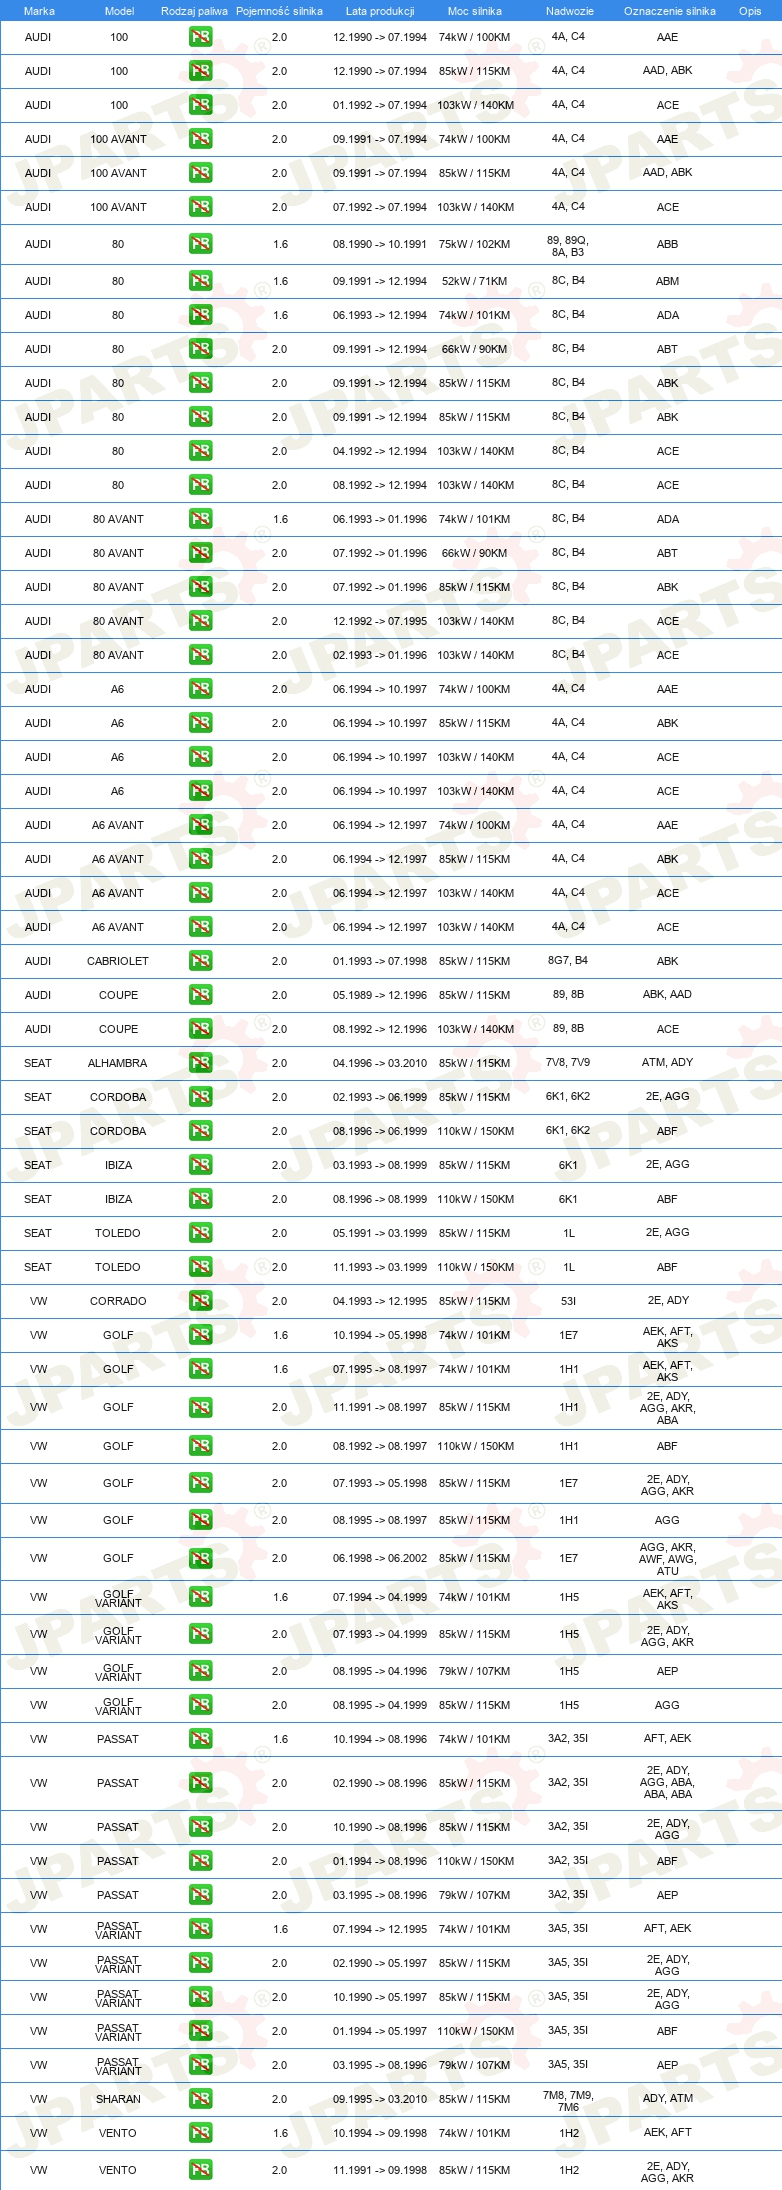Click fuel icon in VW VENTO 2.0 row
The image size is (782, 2190).
tap(200, 2170)
